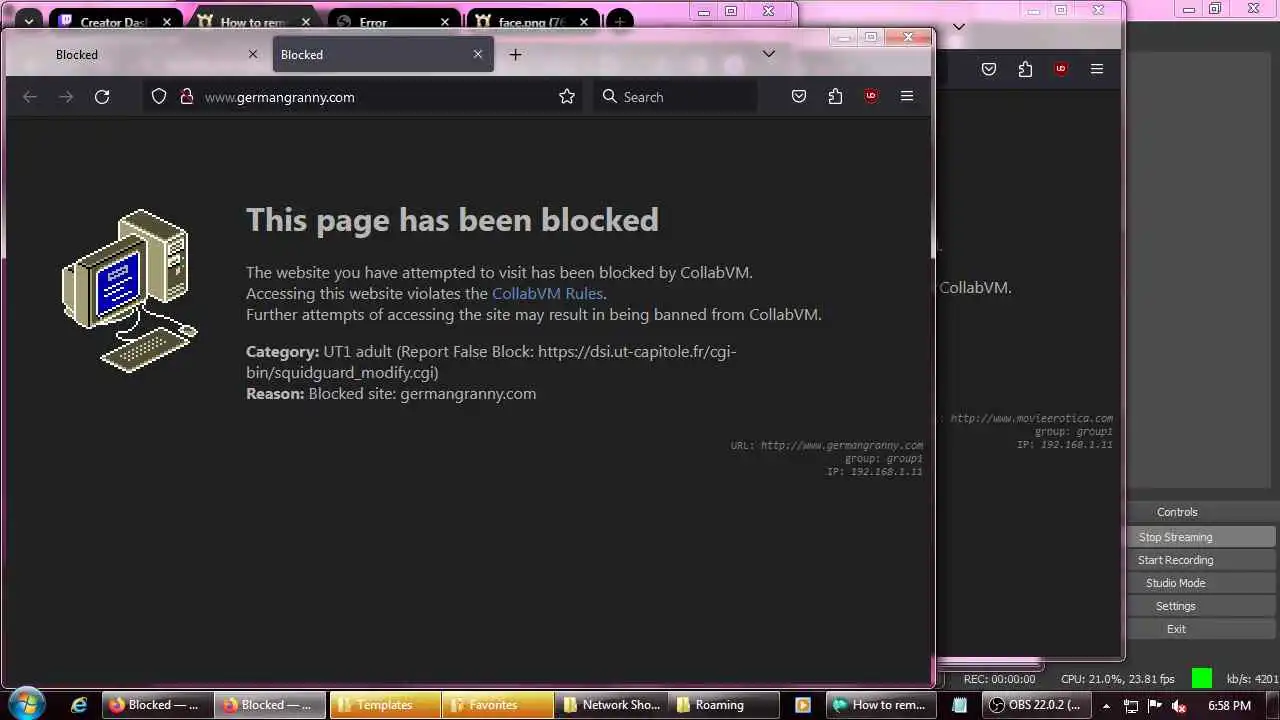This screenshot has height=720, width=1280.
Task: Click the OBS CPU 21.0%, 23.81 fps status
Action: (x=1118, y=679)
